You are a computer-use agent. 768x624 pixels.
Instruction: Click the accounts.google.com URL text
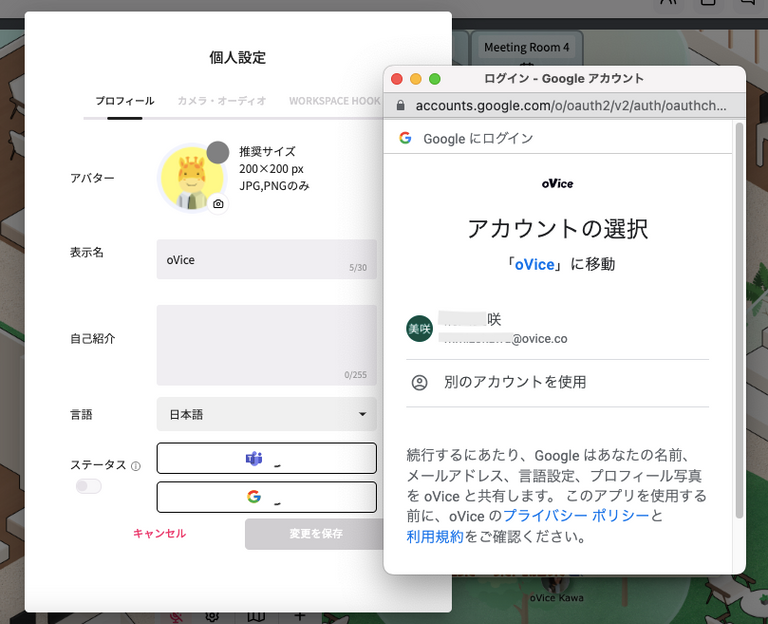571,106
